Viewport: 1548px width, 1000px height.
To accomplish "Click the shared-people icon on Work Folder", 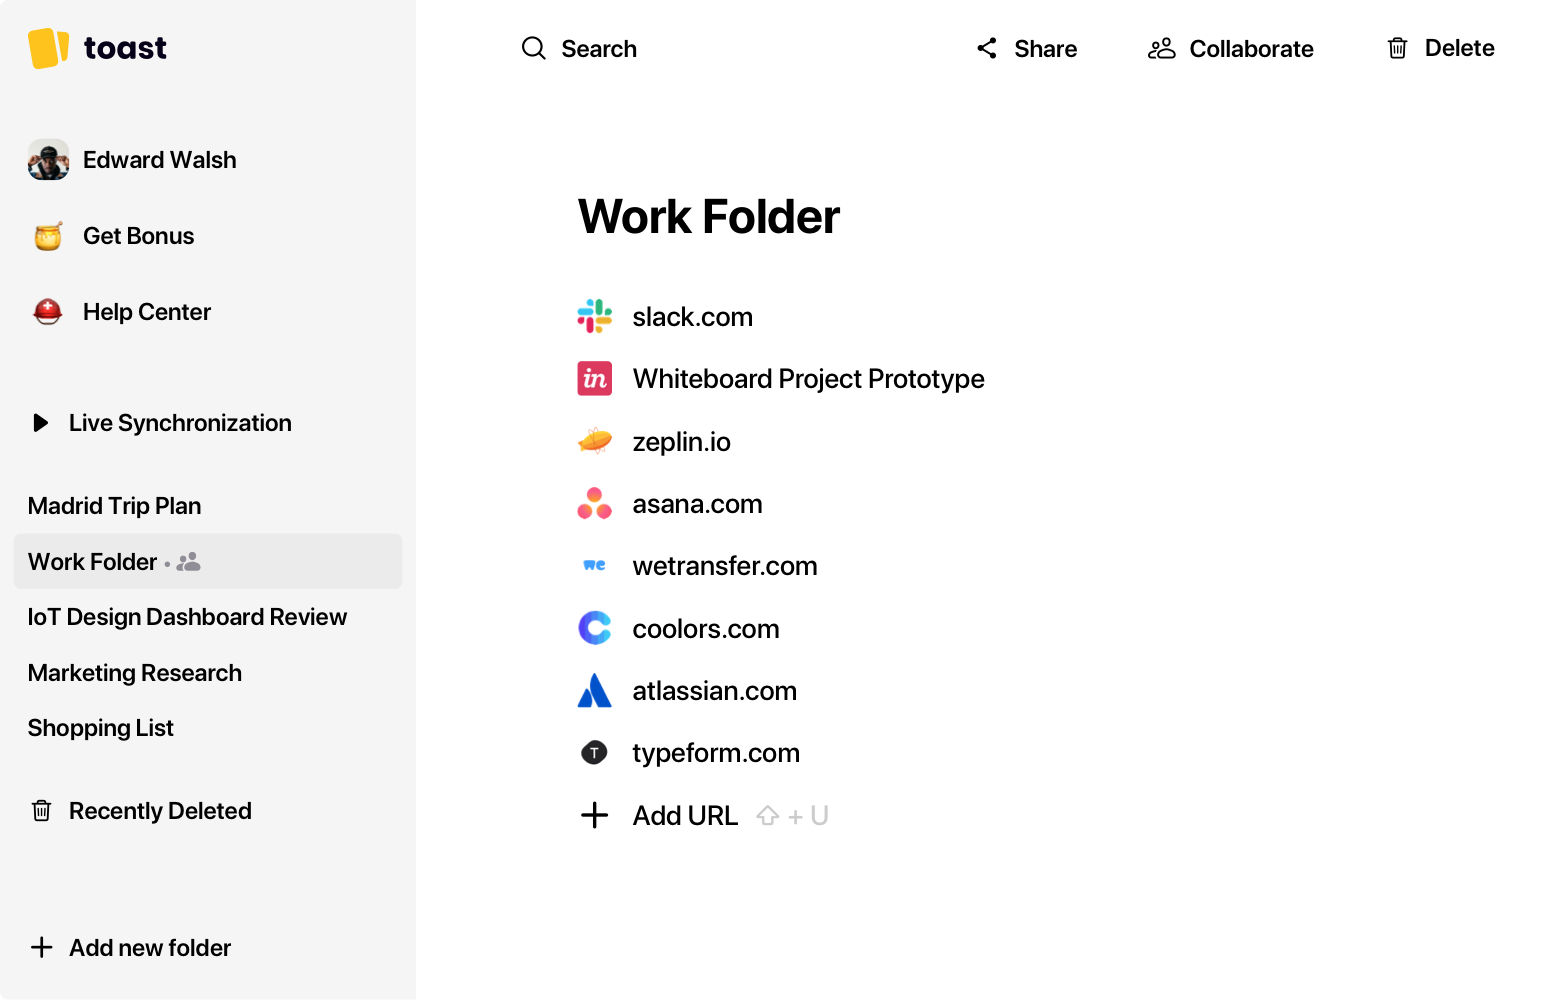I will 189,562.
